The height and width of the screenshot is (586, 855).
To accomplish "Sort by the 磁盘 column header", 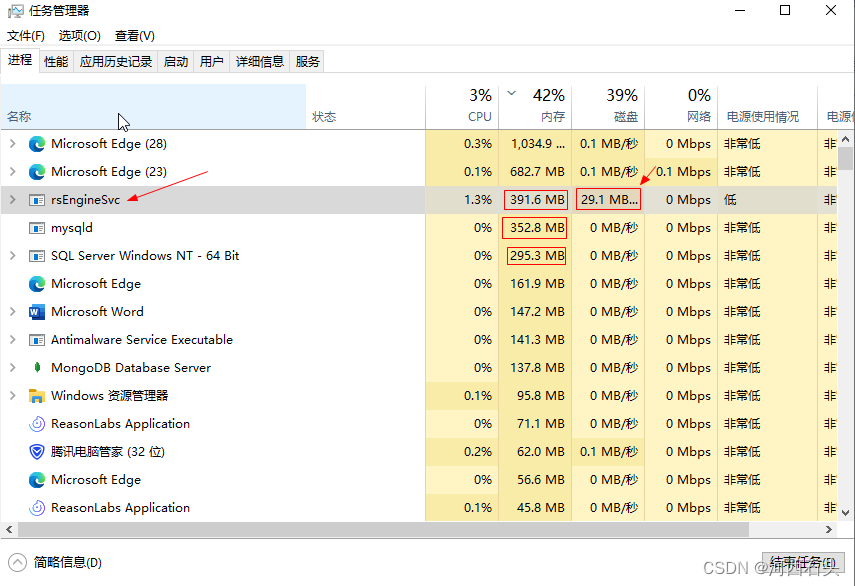I will (608, 107).
